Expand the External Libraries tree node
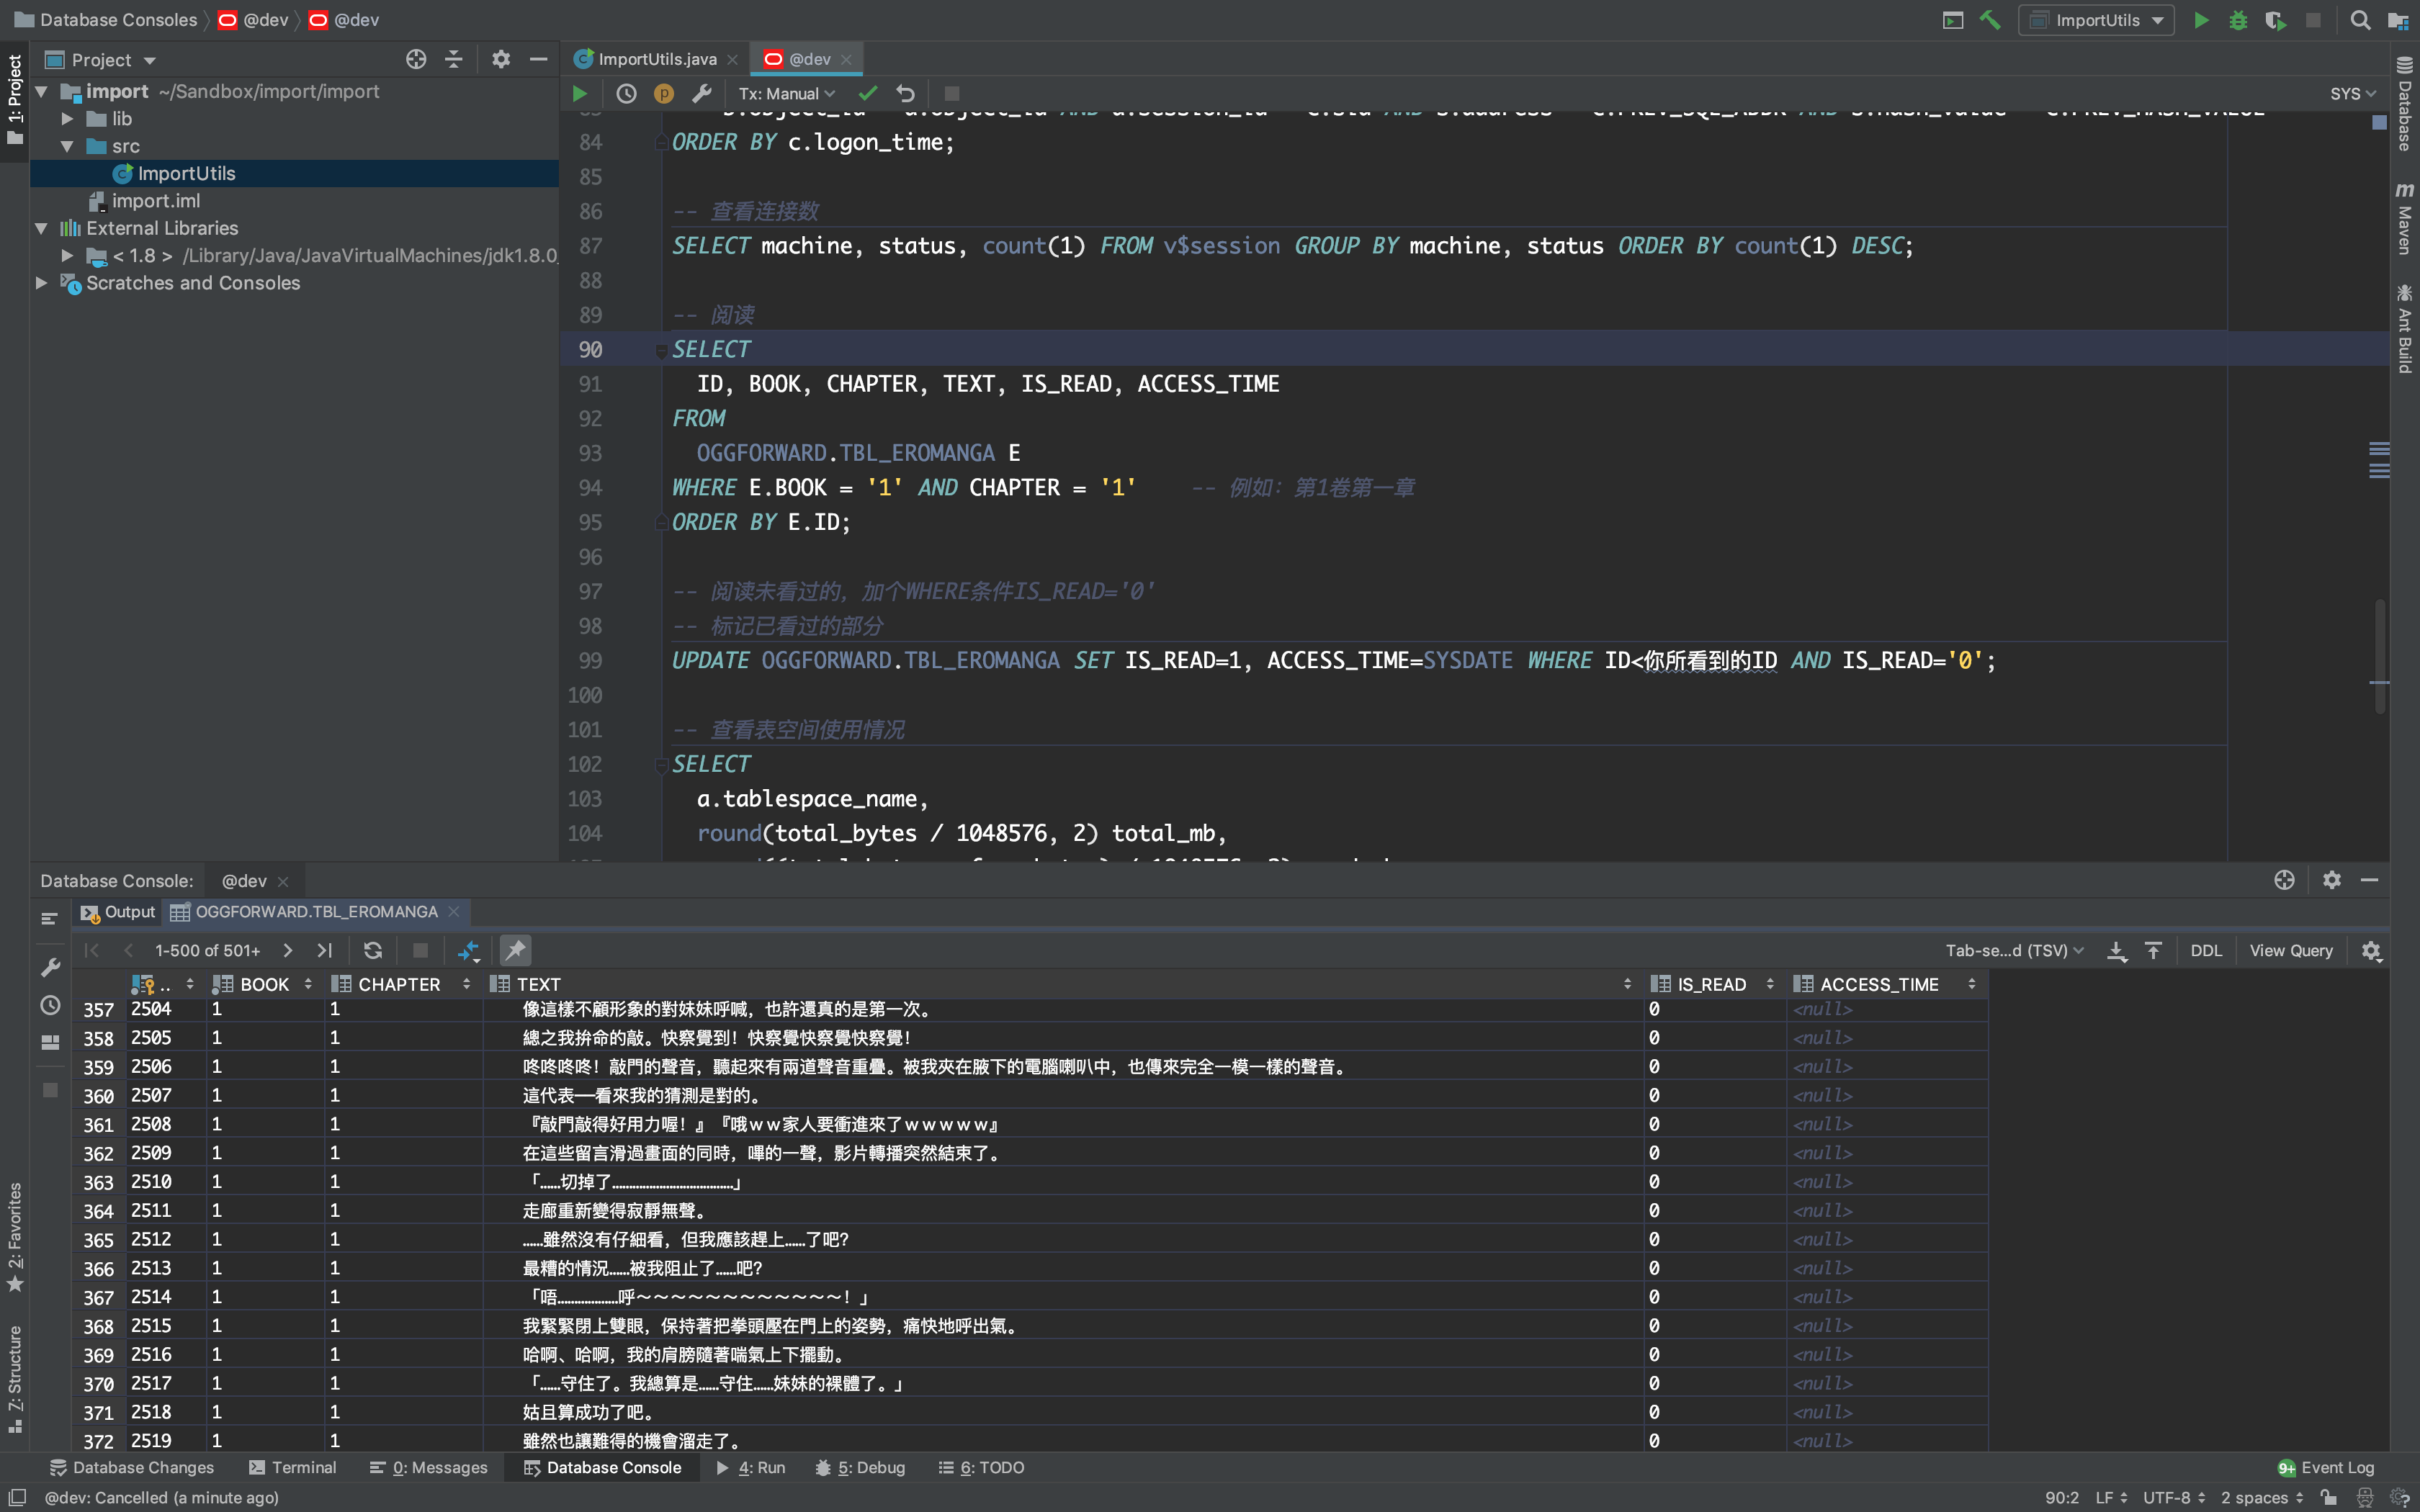Screen dimensions: 2420x1512 [x=38, y=227]
